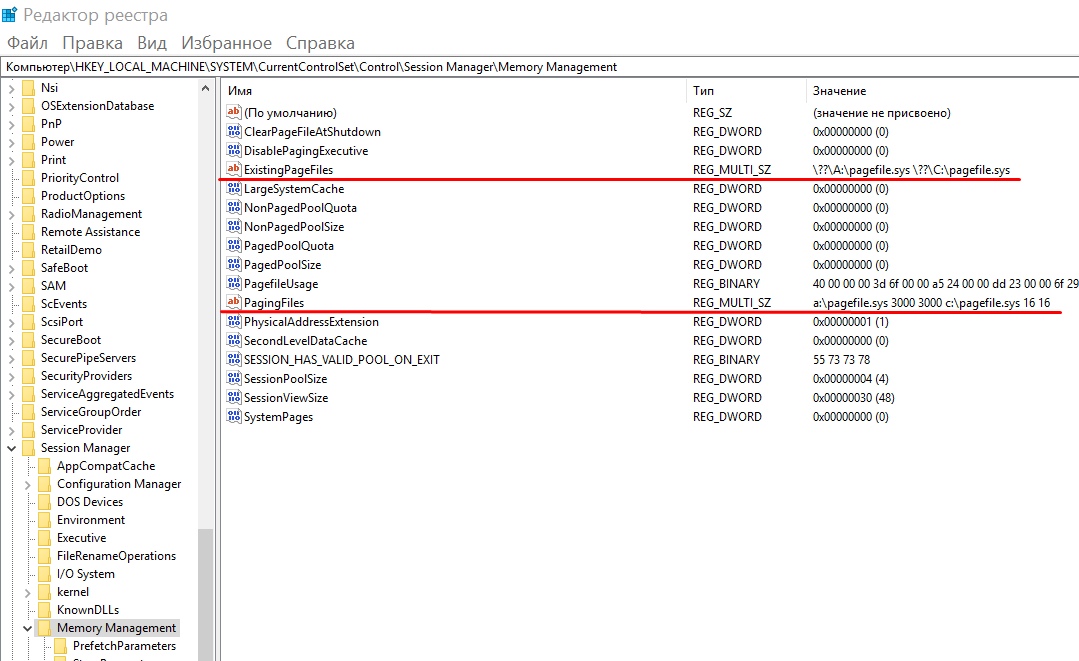The image size is (1079, 661).
Task: Click the Memory Management folder icon
Action: point(44,628)
